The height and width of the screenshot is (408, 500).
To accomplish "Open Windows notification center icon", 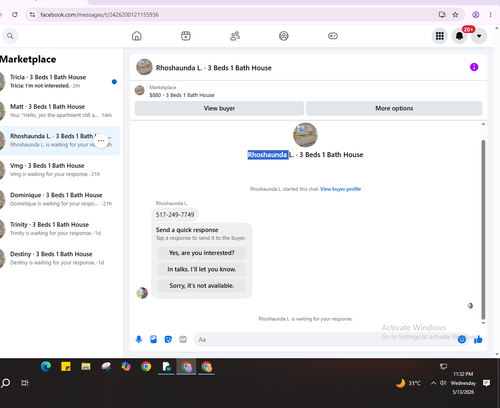I will pos(486,383).
